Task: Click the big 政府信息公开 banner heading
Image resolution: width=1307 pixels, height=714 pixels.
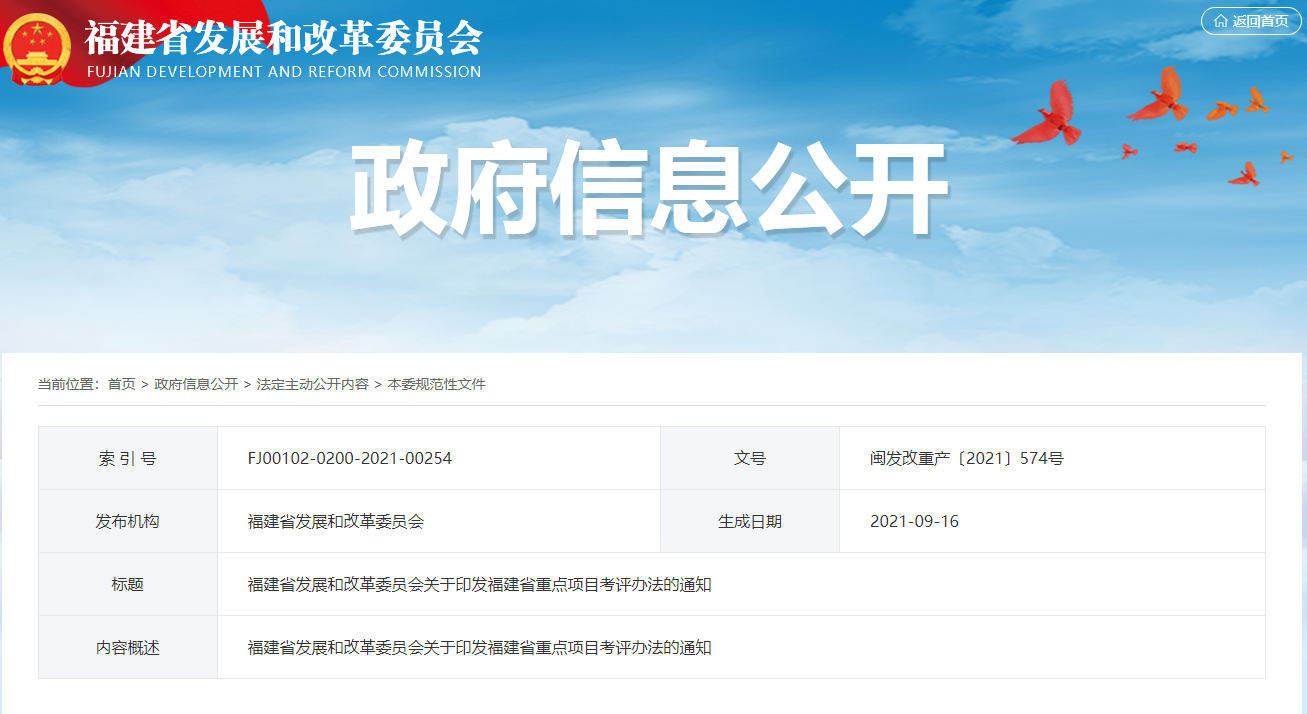Action: point(648,188)
